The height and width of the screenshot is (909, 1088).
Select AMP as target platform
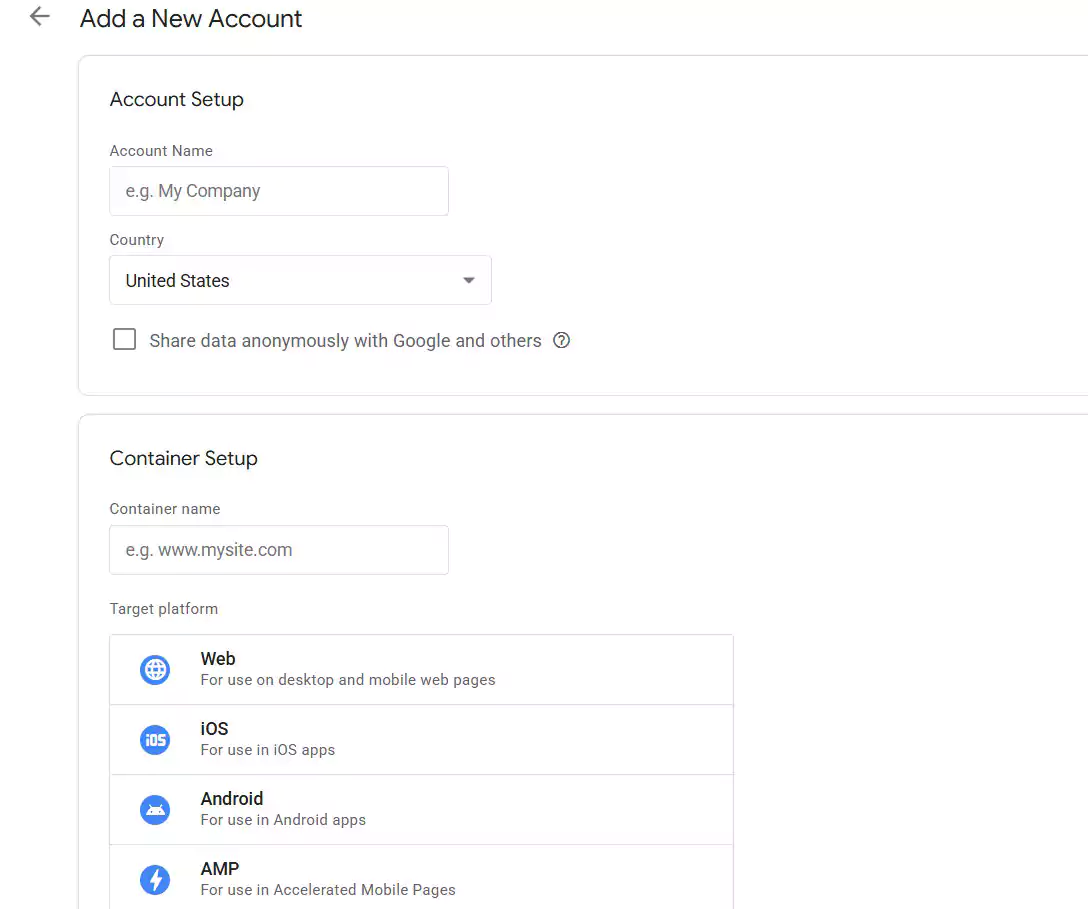click(x=421, y=877)
